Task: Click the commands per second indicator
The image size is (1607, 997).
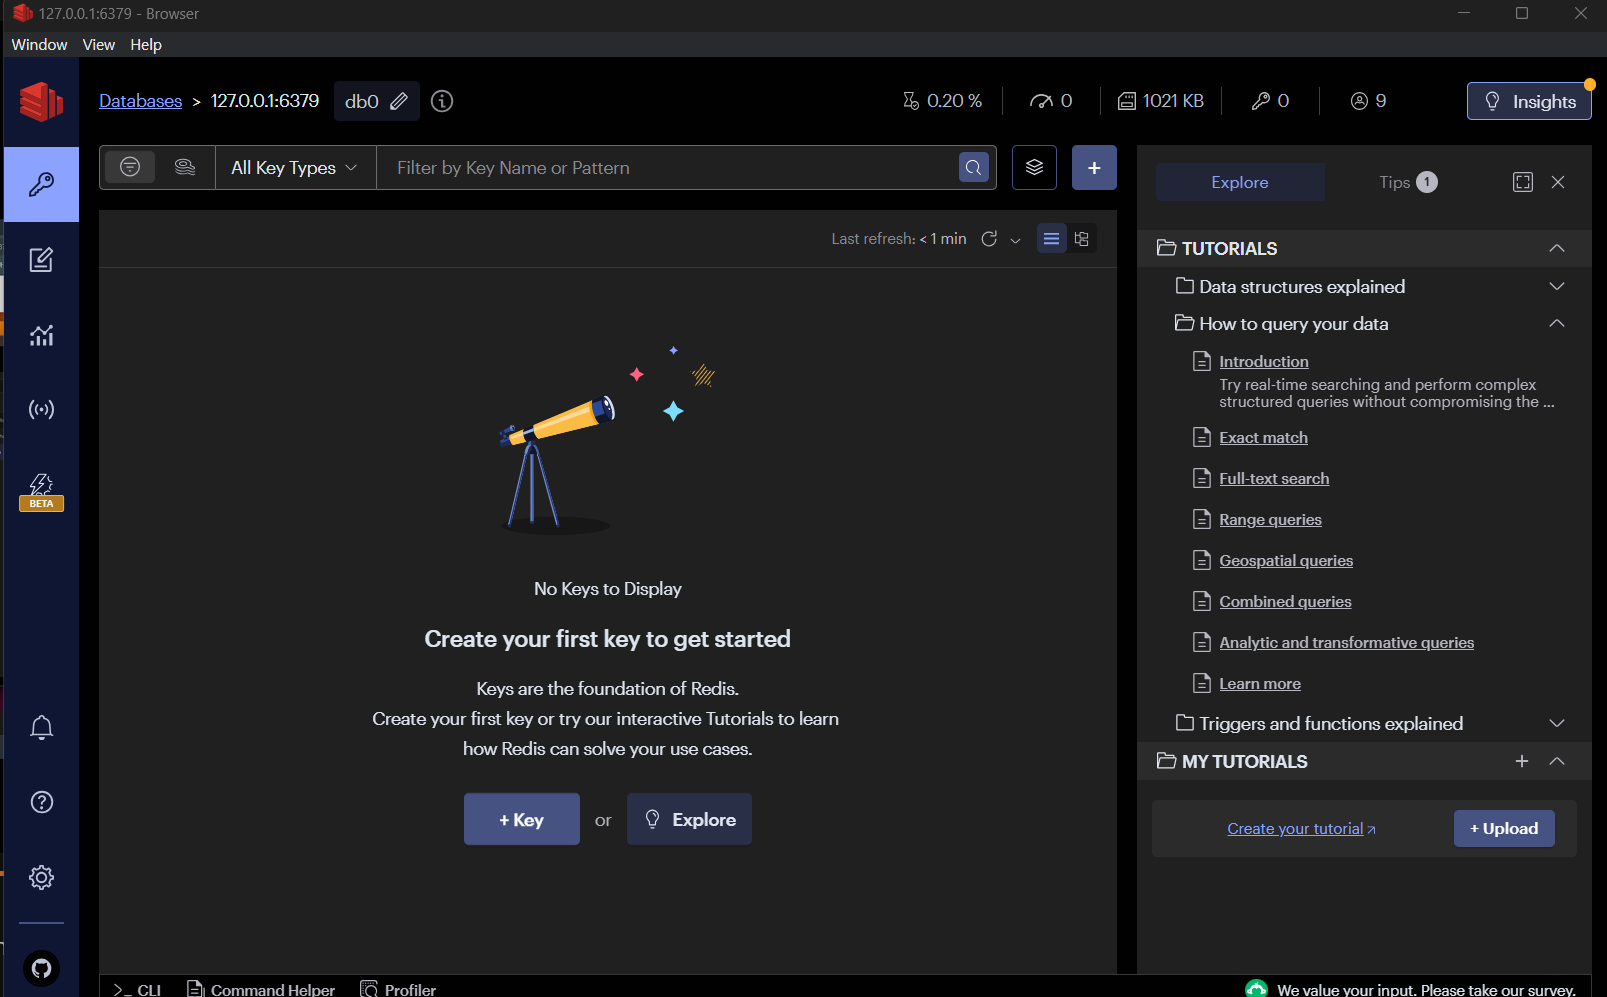Action: point(1051,101)
